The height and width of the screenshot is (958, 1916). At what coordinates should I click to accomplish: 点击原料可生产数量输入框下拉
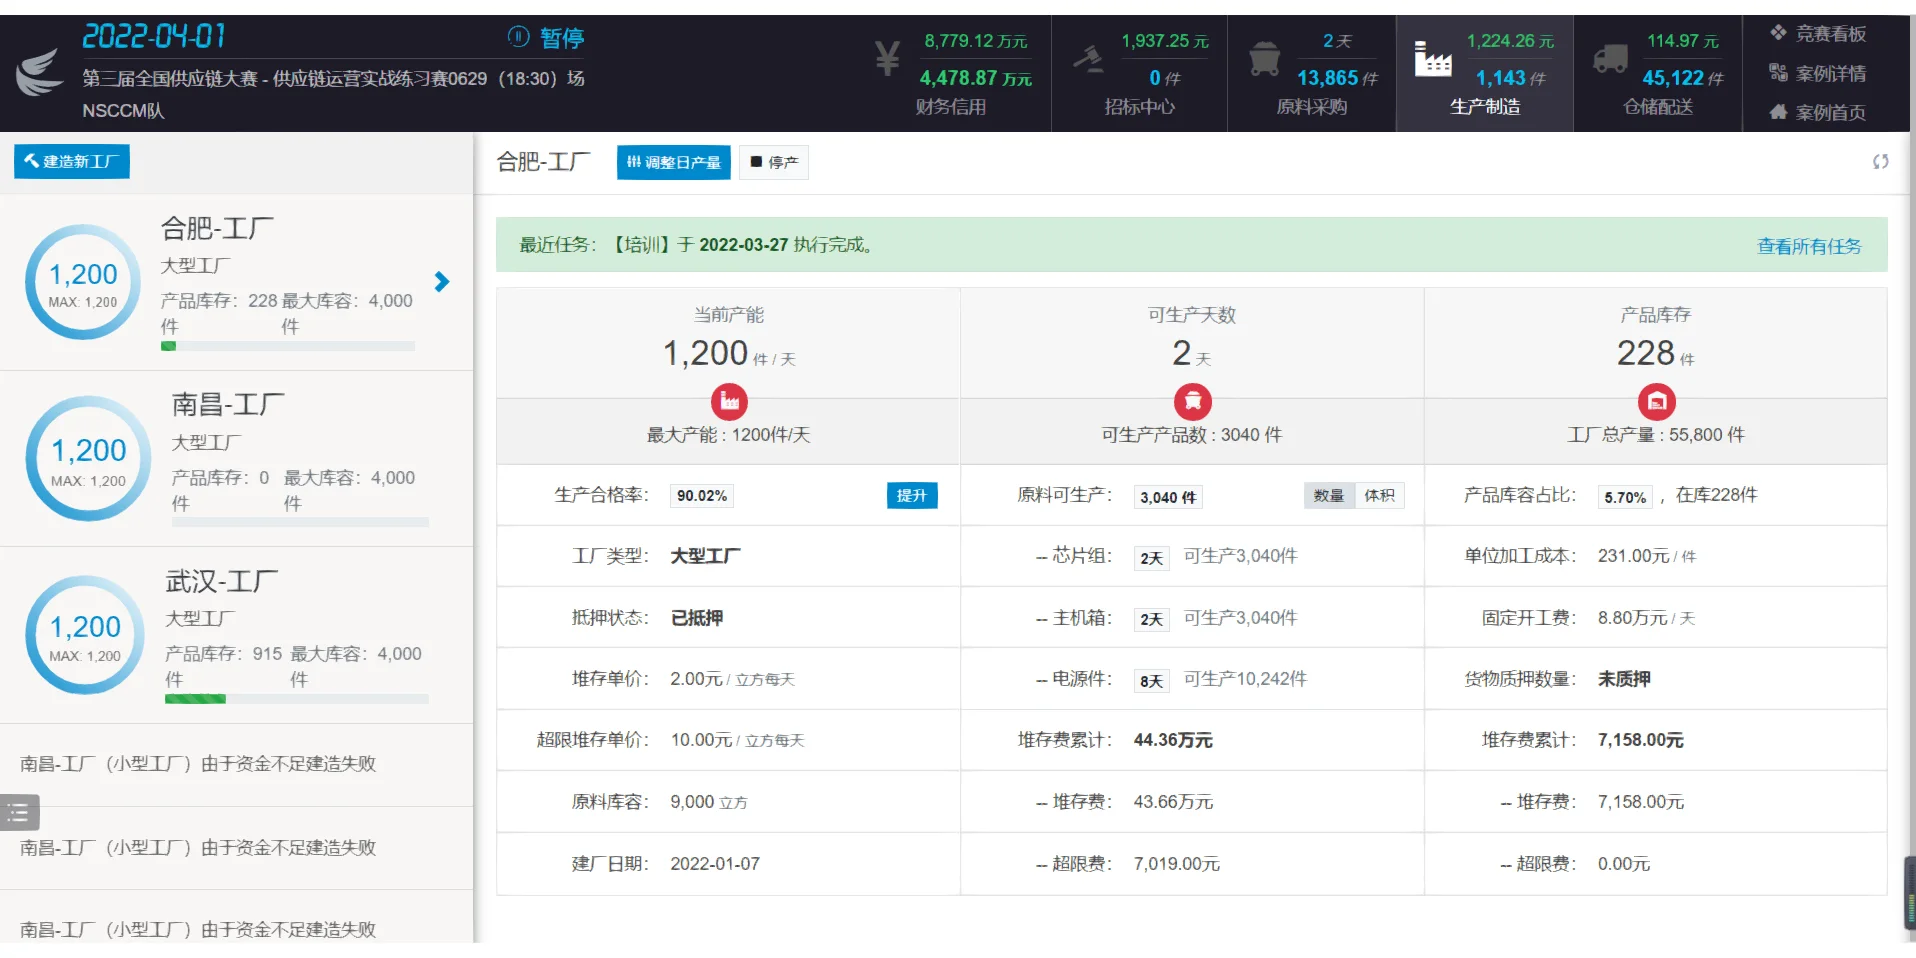tap(1167, 497)
